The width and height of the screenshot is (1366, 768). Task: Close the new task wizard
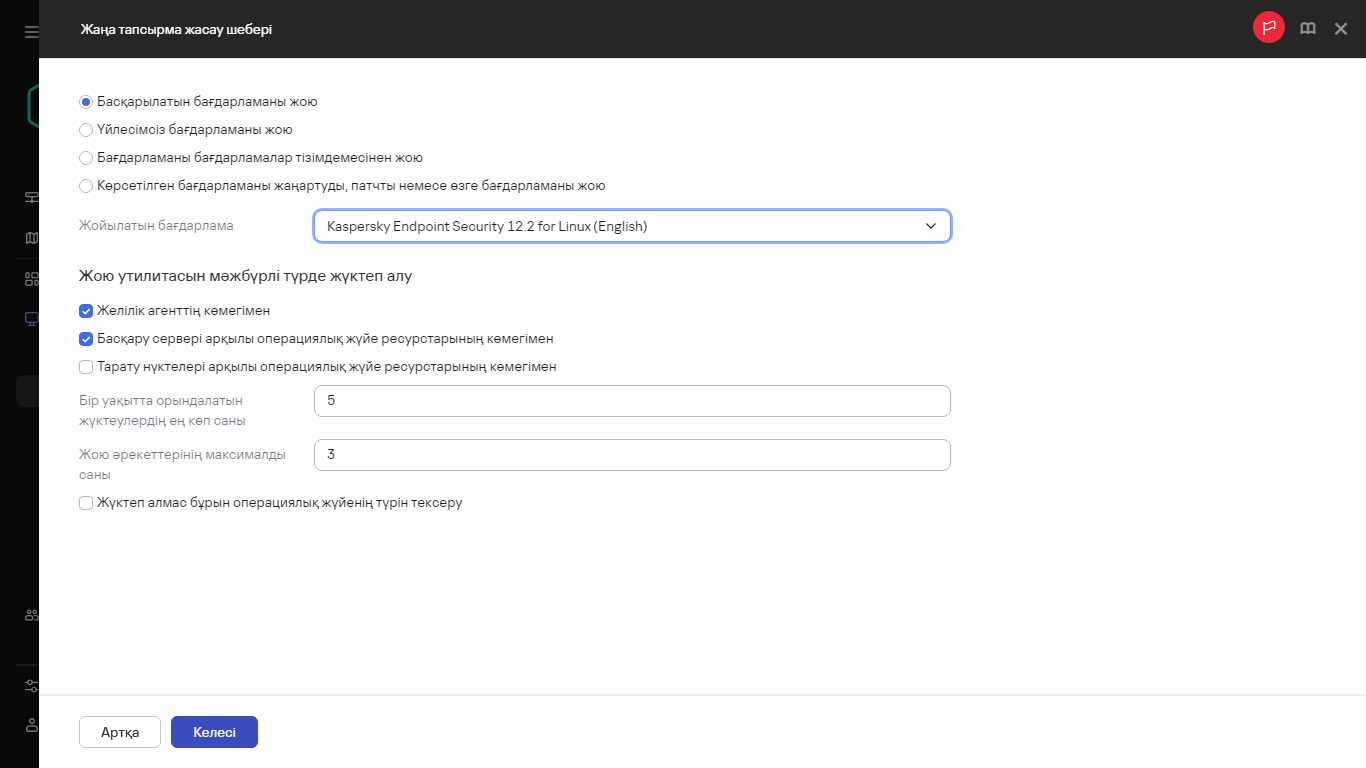(1341, 29)
